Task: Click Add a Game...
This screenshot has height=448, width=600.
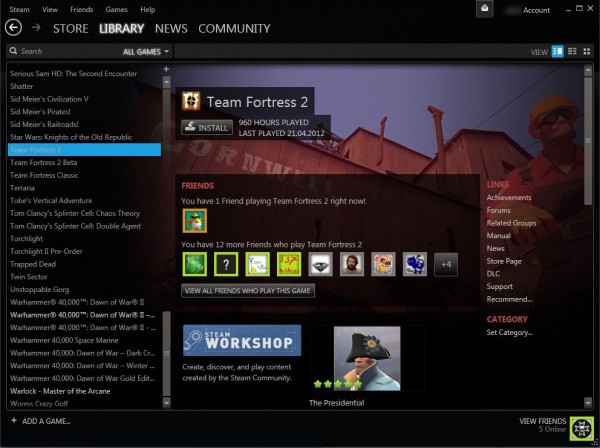Action: [x=46, y=421]
